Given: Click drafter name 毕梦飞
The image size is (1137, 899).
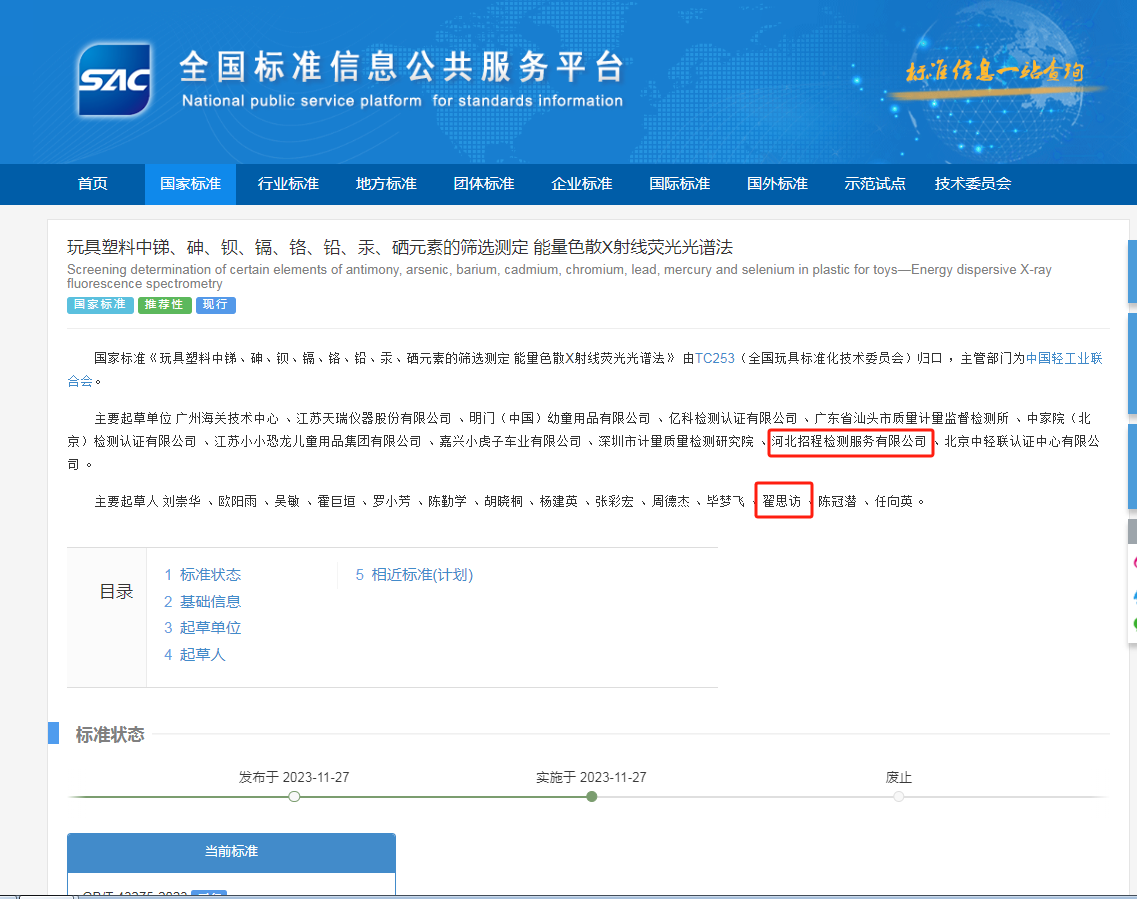Looking at the screenshot, I should coord(726,502).
